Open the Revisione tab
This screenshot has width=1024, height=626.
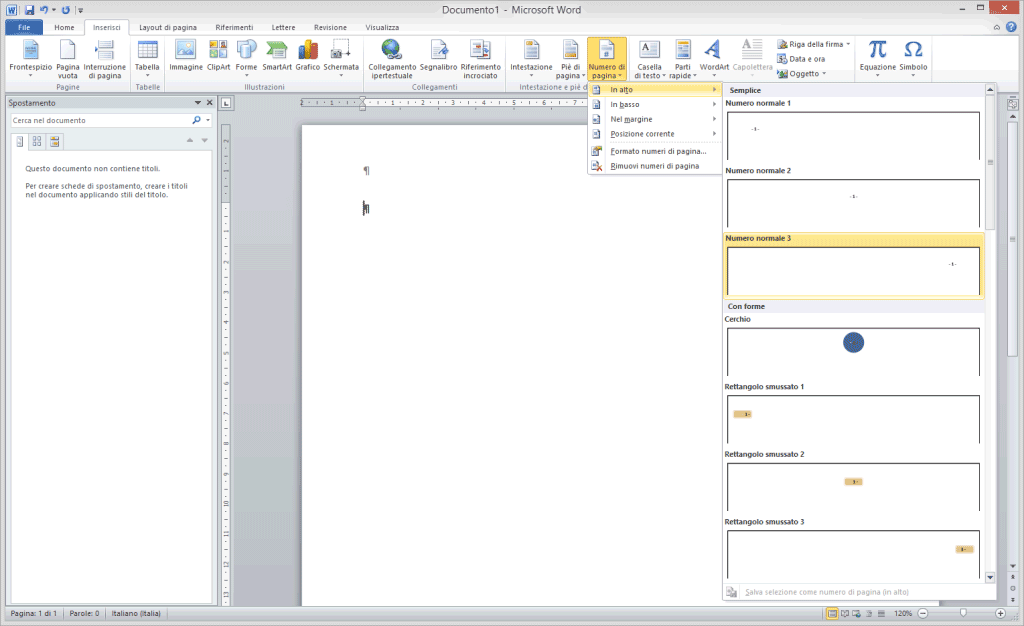click(x=330, y=27)
